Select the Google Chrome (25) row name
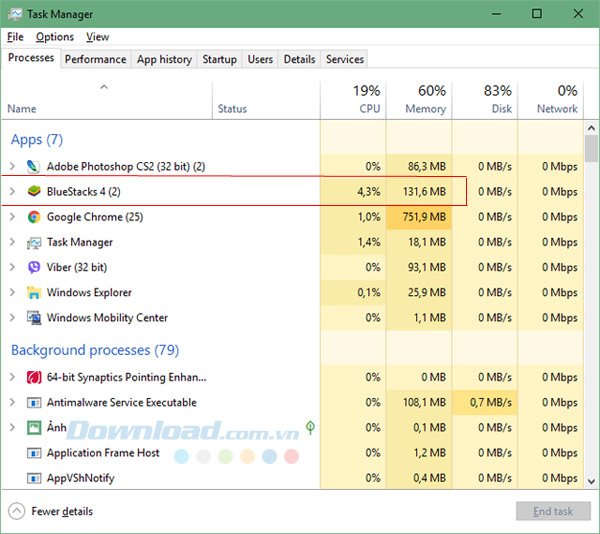The width and height of the screenshot is (600, 534). [95, 217]
